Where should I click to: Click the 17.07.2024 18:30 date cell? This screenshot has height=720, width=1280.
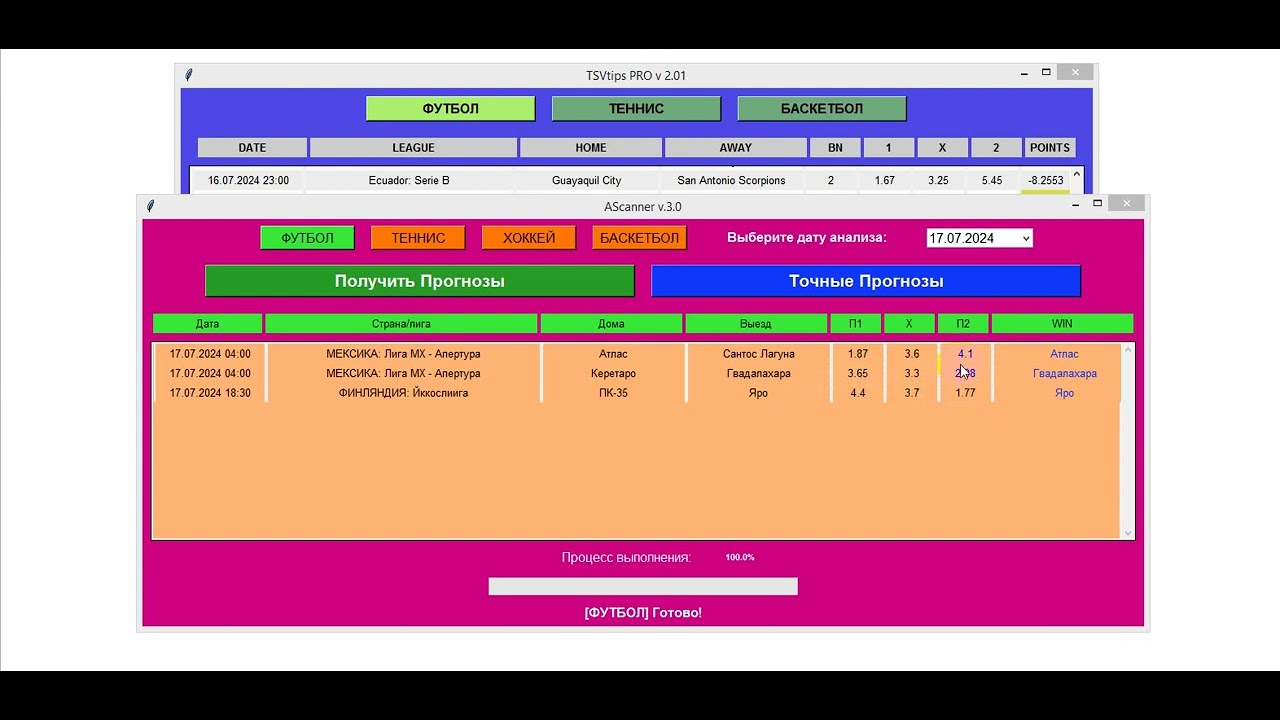click(210, 393)
